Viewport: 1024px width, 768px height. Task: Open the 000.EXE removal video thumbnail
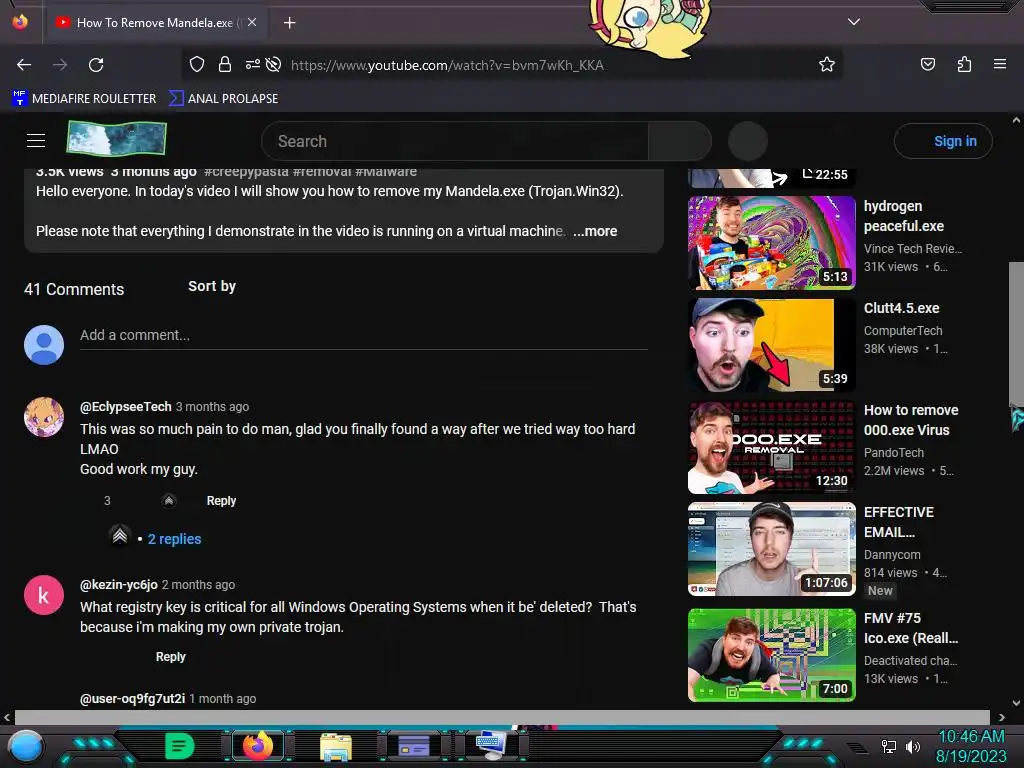click(x=771, y=447)
